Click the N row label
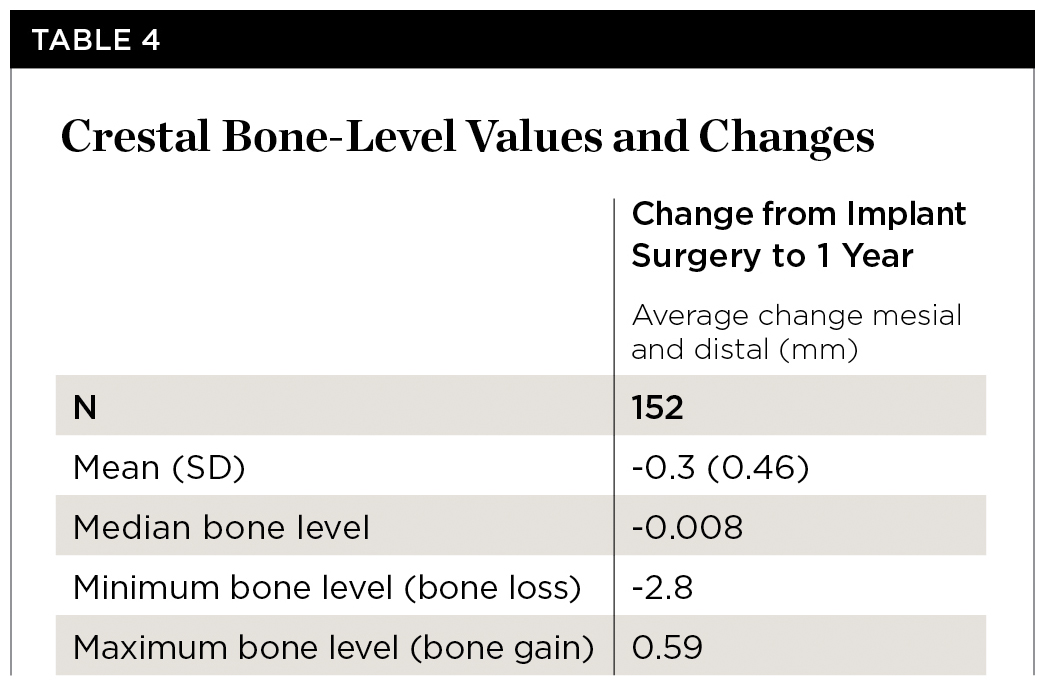The image size is (1045, 700). pos(85,408)
